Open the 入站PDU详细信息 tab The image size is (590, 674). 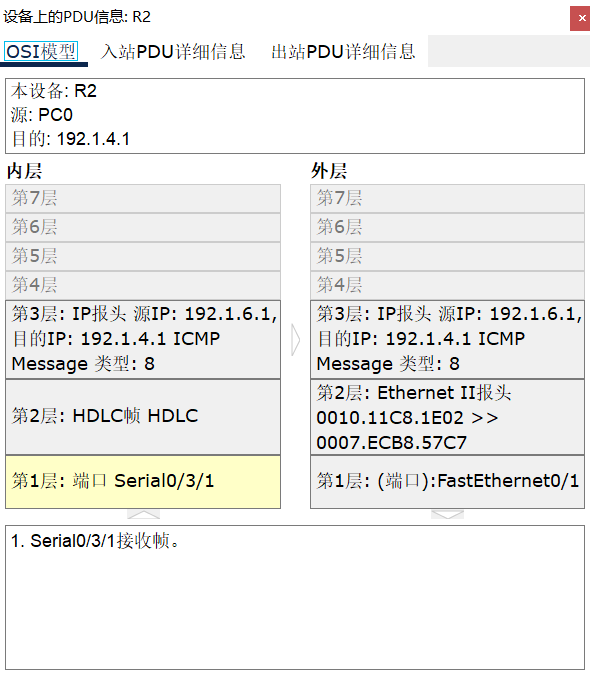pyautogui.click(x=173, y=52)
